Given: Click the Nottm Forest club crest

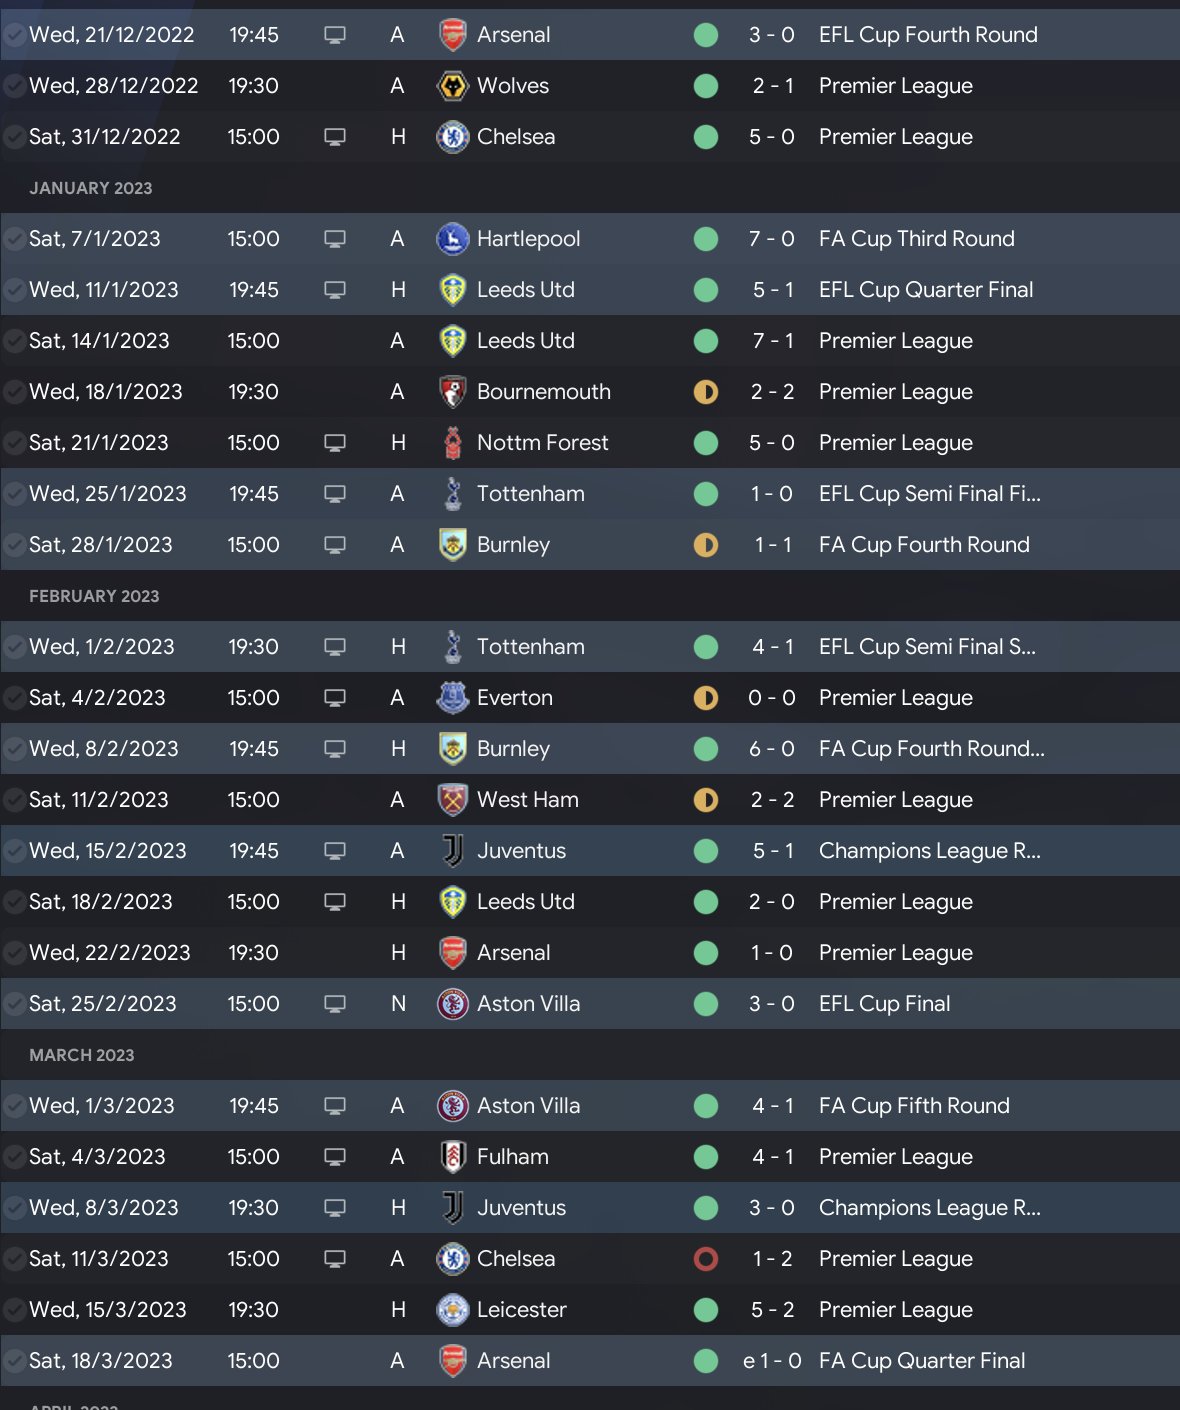Looking at the screenshot, I should point(453,443).
